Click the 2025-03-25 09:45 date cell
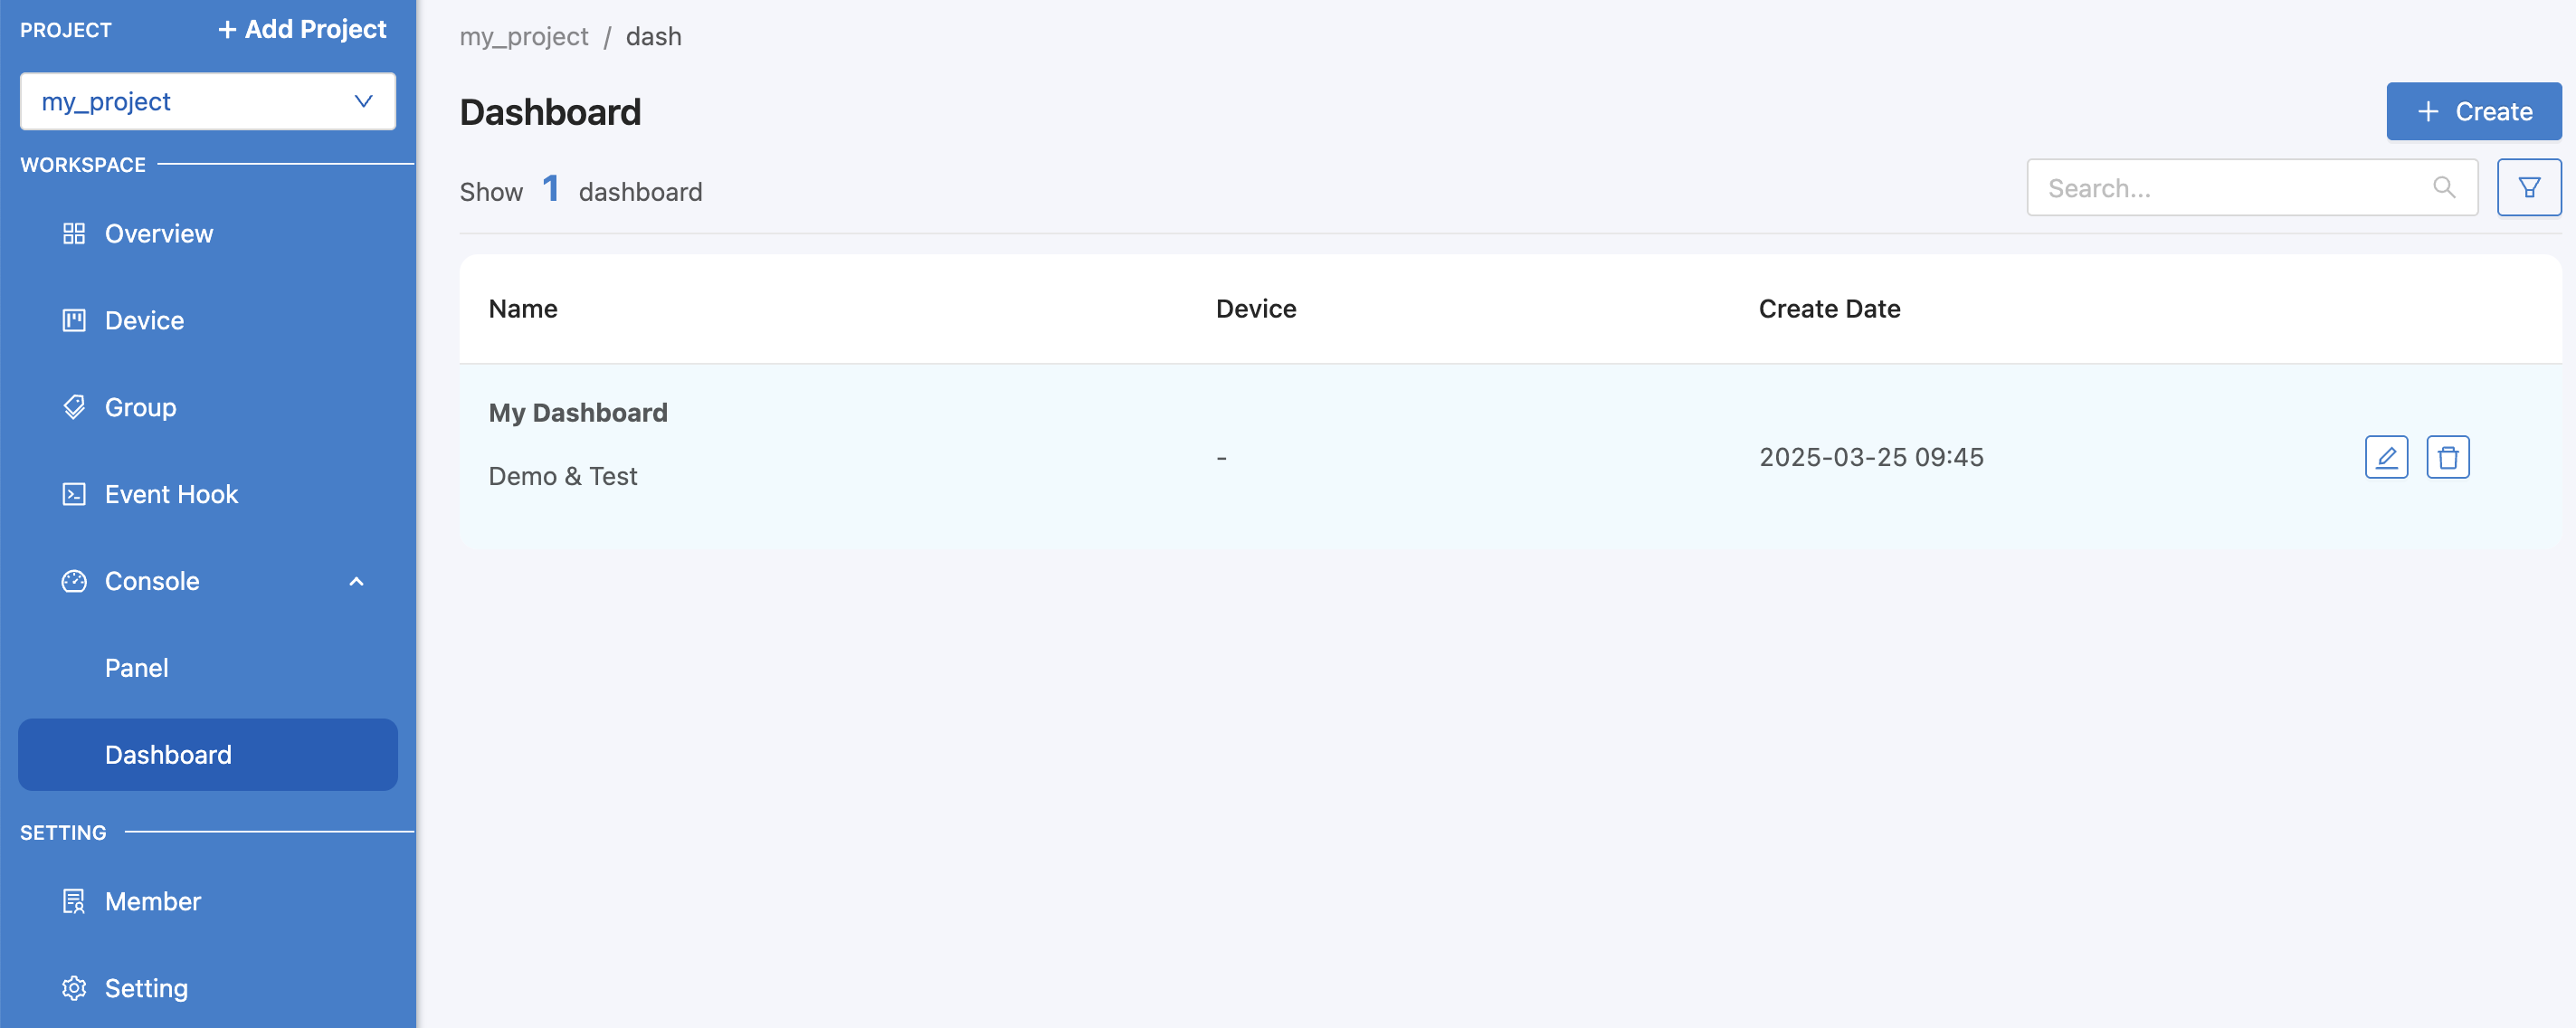The height and width of the screenshot is (1028, 2576). point(1871,457)
